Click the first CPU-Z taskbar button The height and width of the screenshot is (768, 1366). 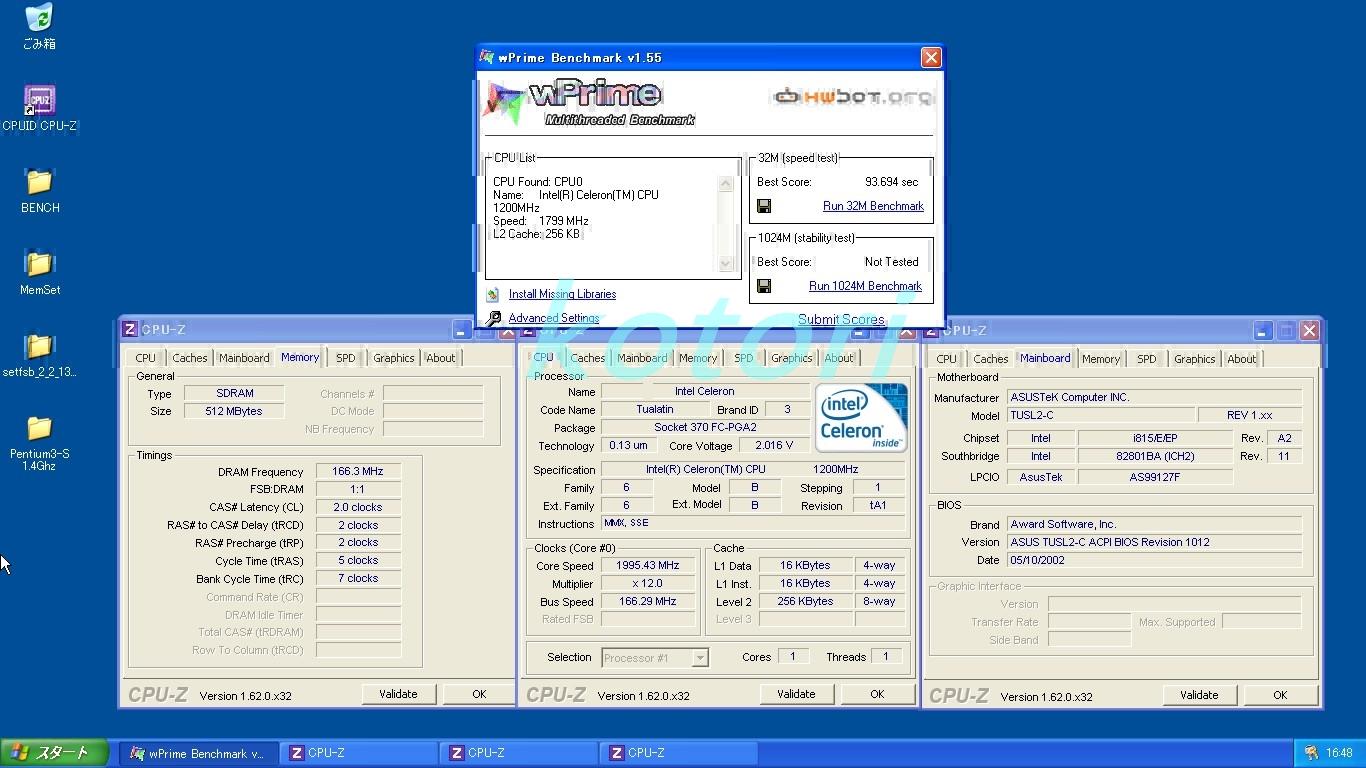(x=358, y=754)
